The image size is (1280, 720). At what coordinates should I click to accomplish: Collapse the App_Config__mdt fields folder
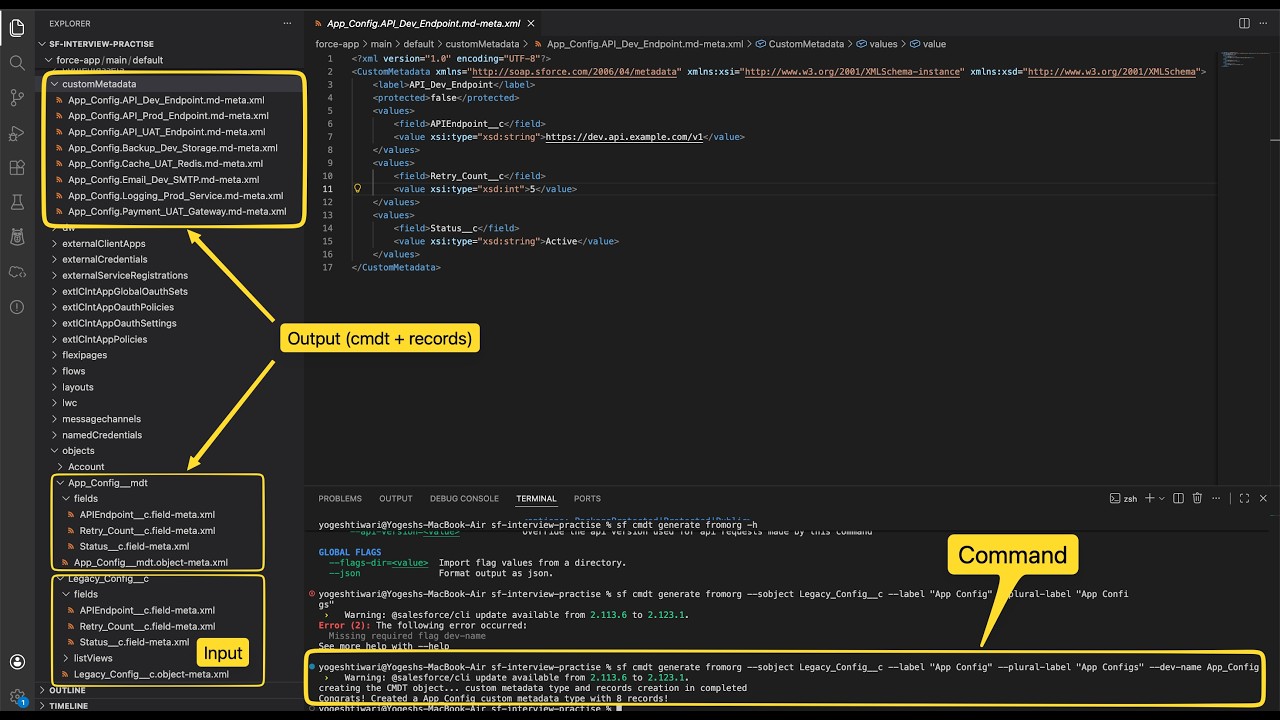coord(86,498)
